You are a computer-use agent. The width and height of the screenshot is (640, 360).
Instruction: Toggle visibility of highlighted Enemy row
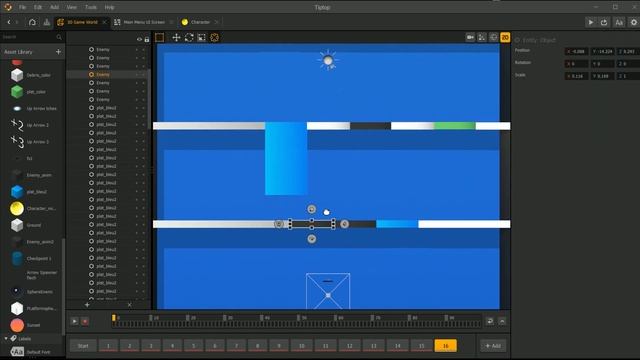pyautogui.click(x=137, y=75)
